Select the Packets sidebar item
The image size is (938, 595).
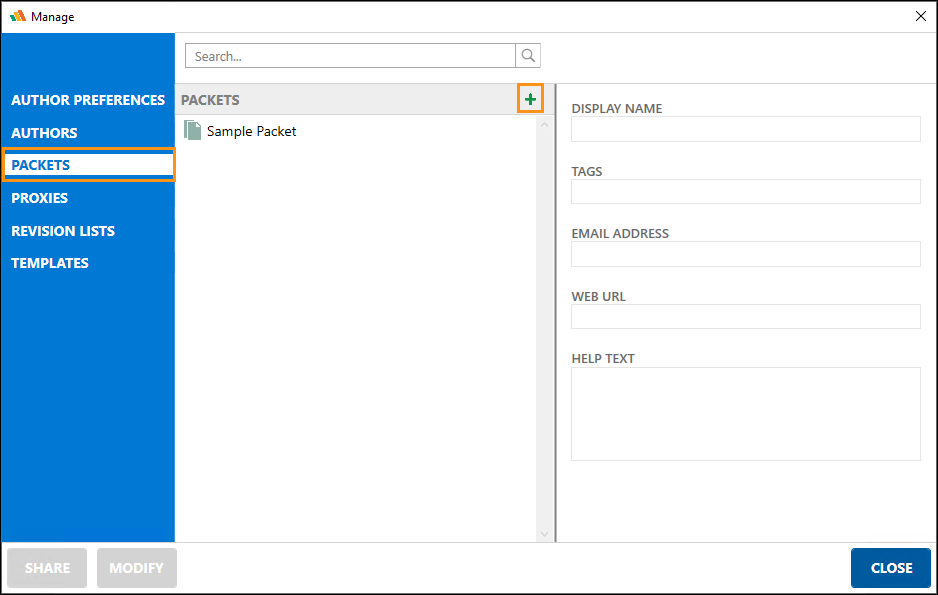pyautogui.click(x=89, y=165)
